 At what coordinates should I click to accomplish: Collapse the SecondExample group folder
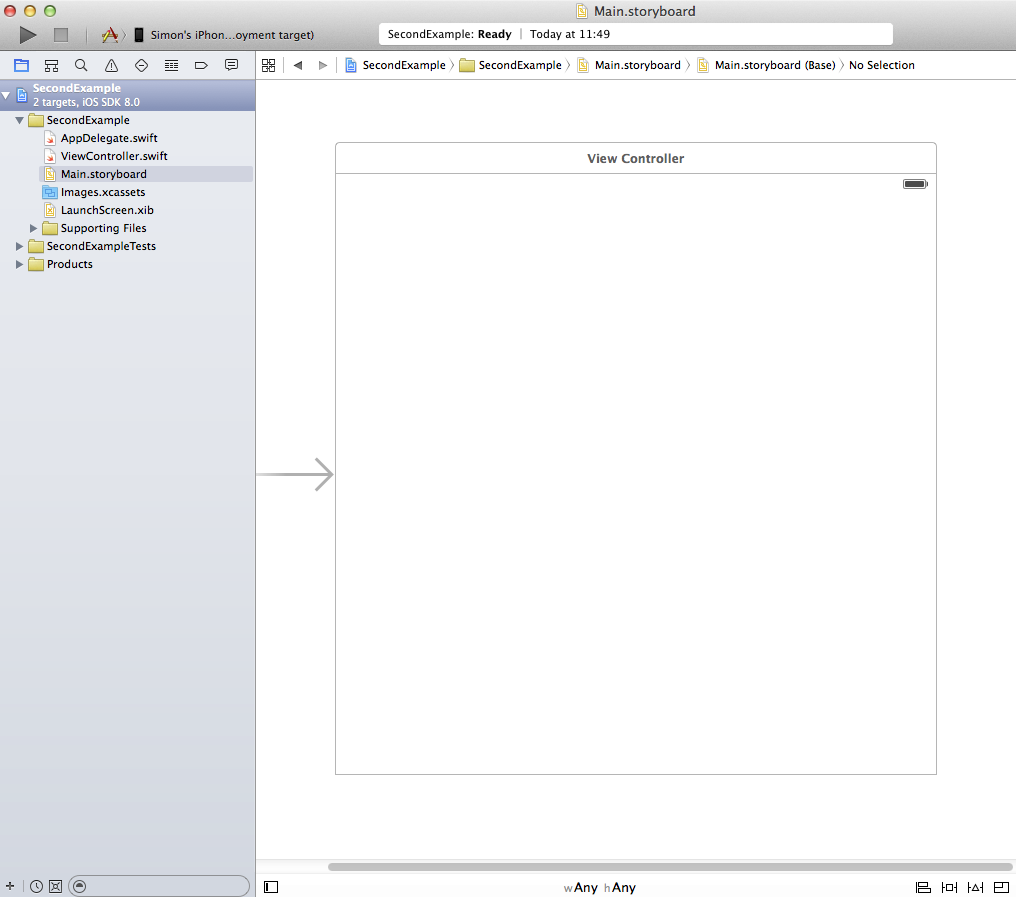19,121
